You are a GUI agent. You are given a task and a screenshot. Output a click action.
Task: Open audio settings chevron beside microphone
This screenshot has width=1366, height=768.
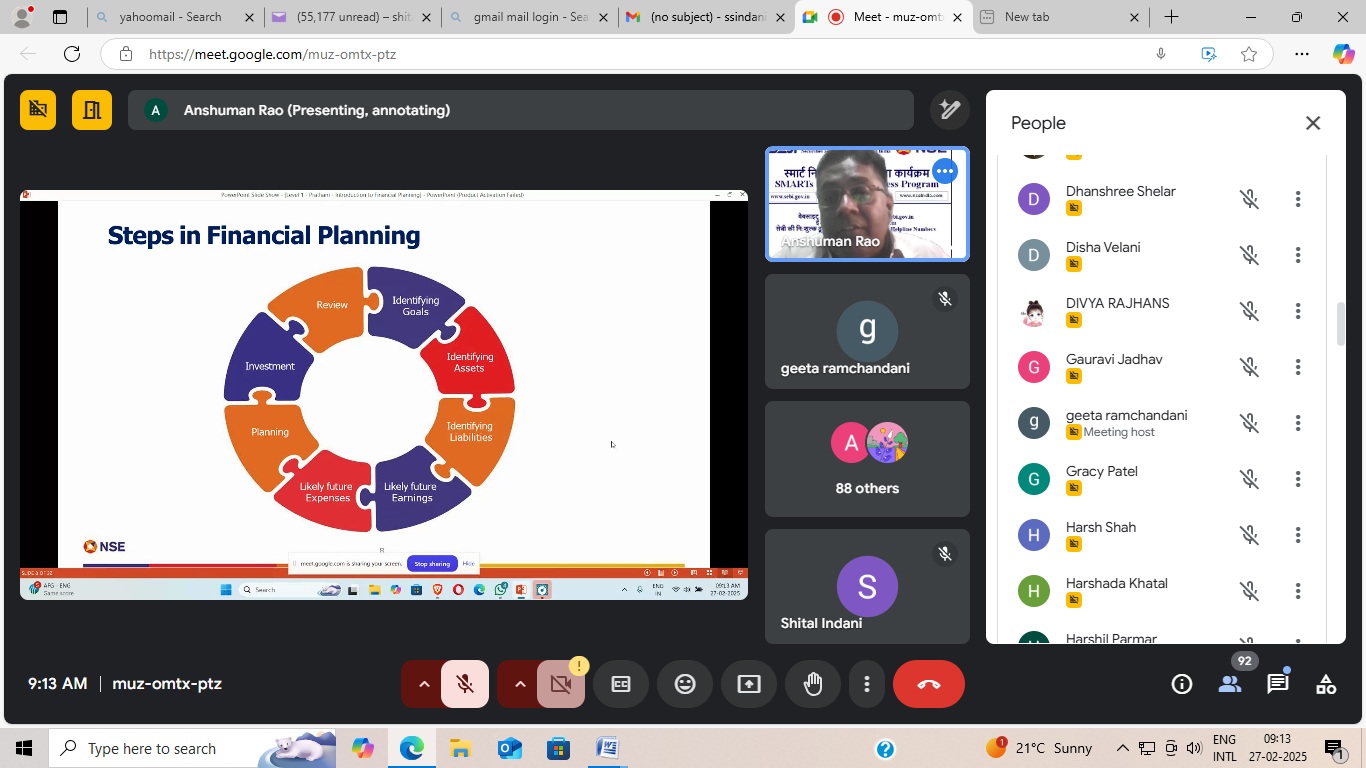point(424,684)
